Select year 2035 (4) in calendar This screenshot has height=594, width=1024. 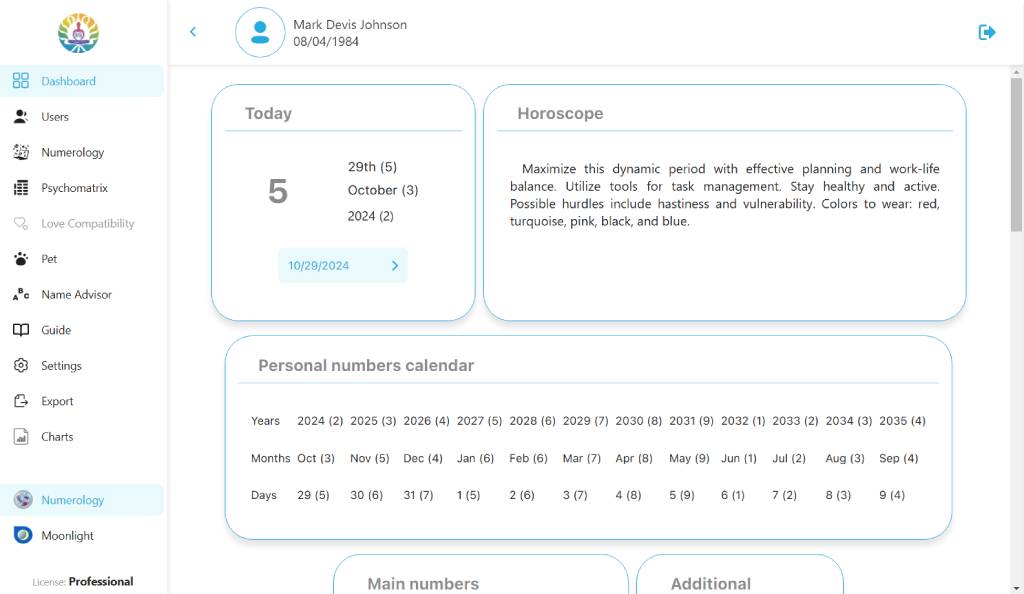tap(903, 421)
